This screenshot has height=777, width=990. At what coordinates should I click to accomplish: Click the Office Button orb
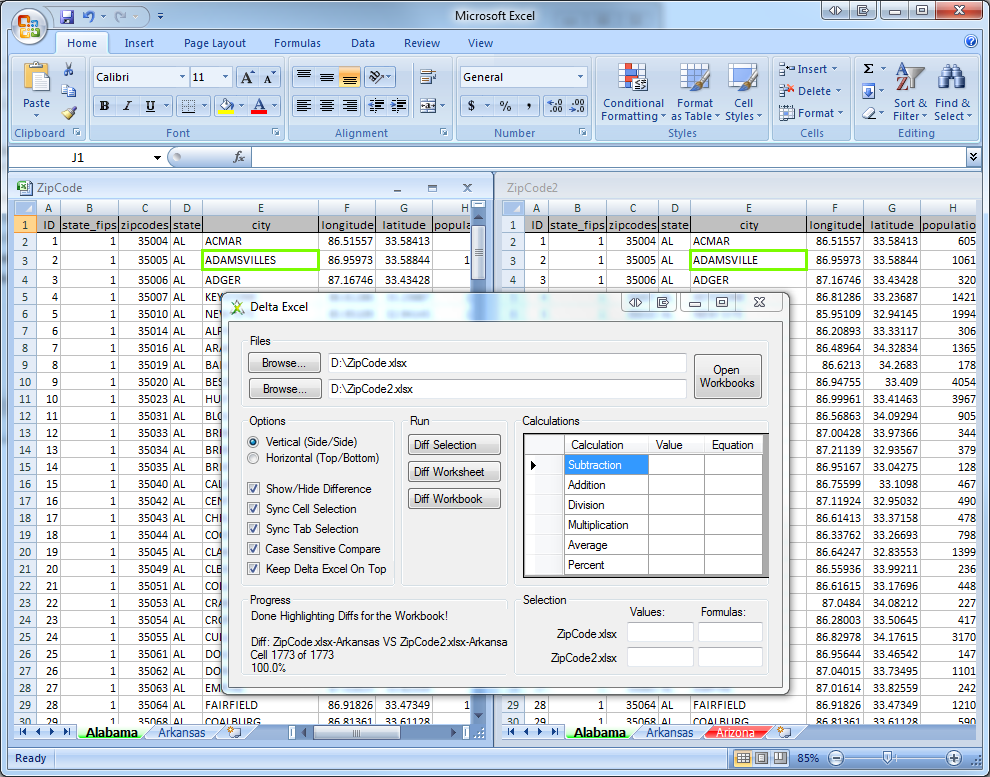point(29,27)
